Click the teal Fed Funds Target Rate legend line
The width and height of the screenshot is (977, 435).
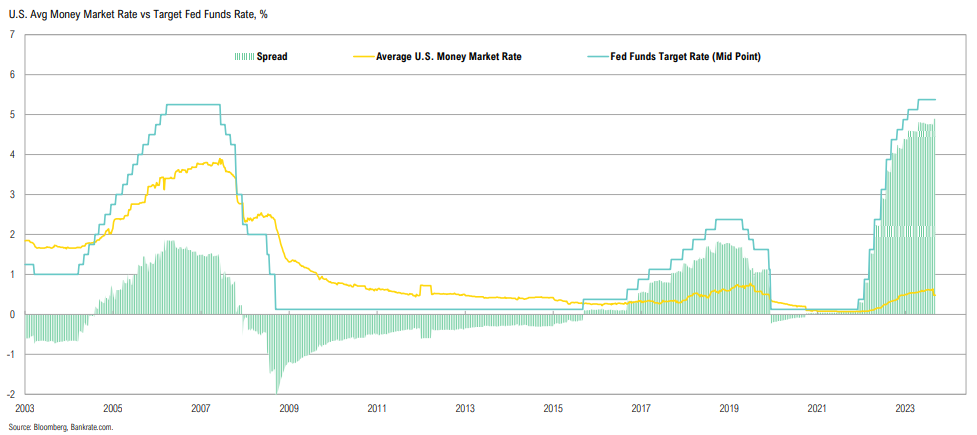[x=597, y=57]
